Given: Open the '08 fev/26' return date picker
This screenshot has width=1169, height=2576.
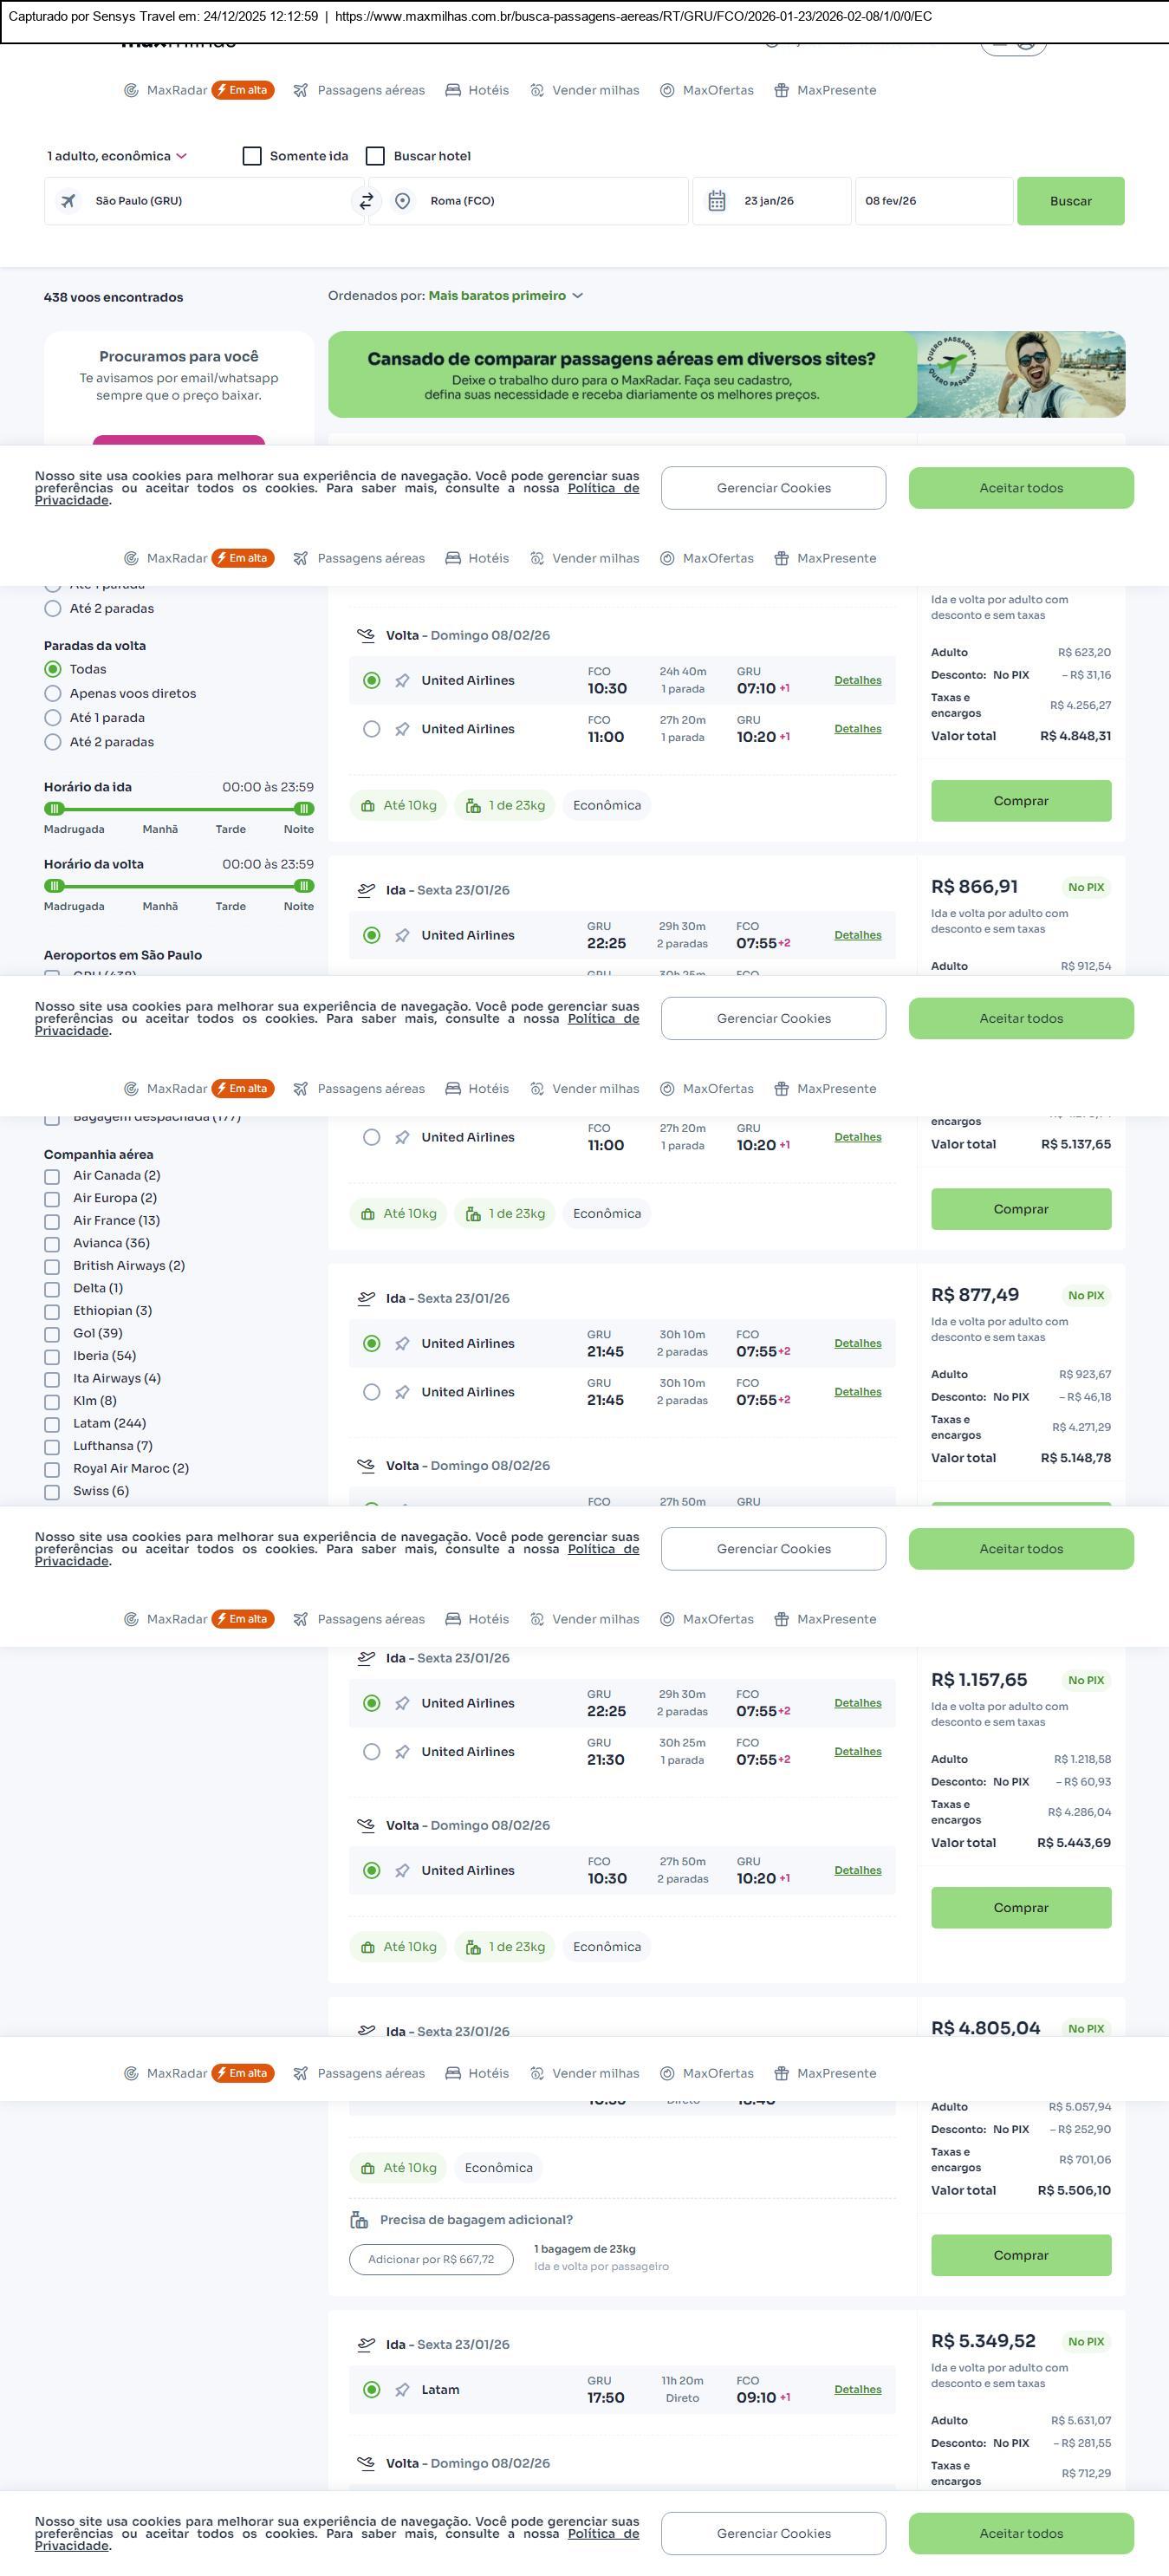Looking at the screenshot, I should coord(932,201).
